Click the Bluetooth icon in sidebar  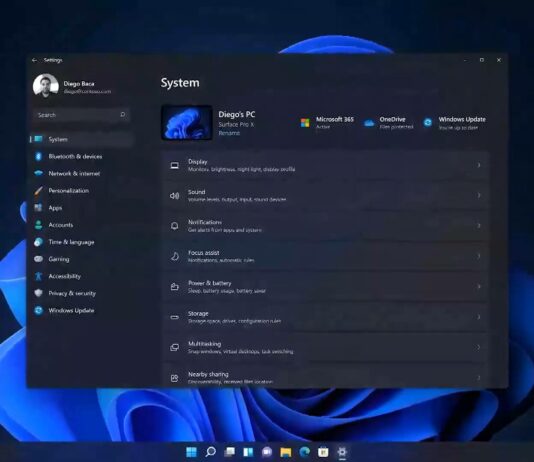coord(38,156)
